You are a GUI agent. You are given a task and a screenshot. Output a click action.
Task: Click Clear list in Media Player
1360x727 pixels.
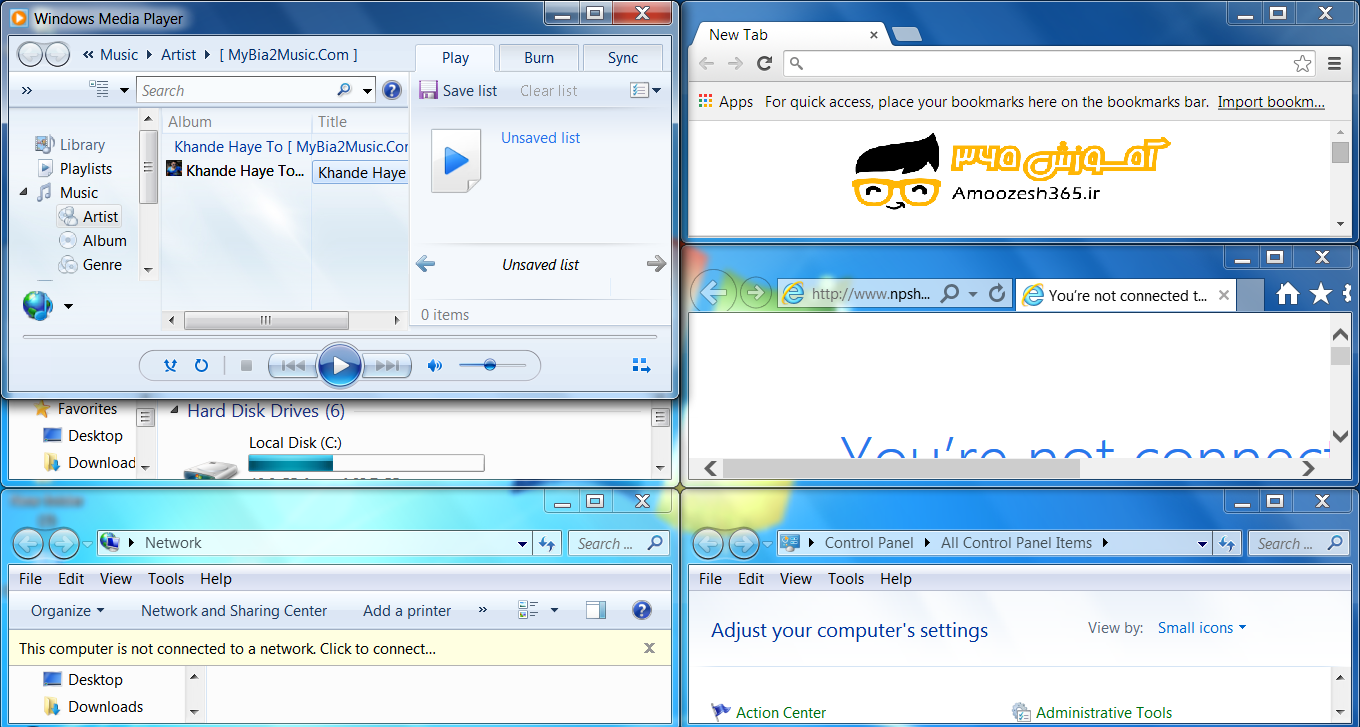pyautogui.click(x=548, y=90)
